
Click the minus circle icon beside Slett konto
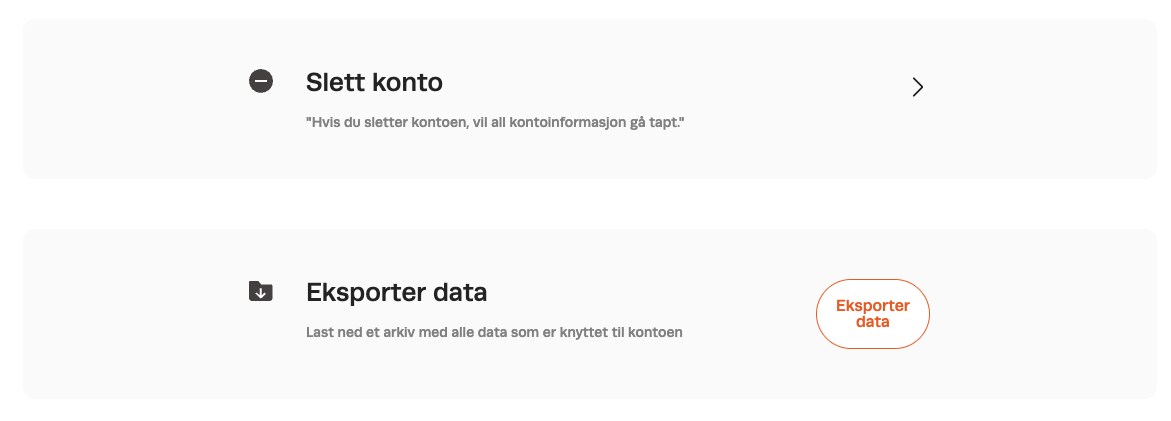click(261, 81)
